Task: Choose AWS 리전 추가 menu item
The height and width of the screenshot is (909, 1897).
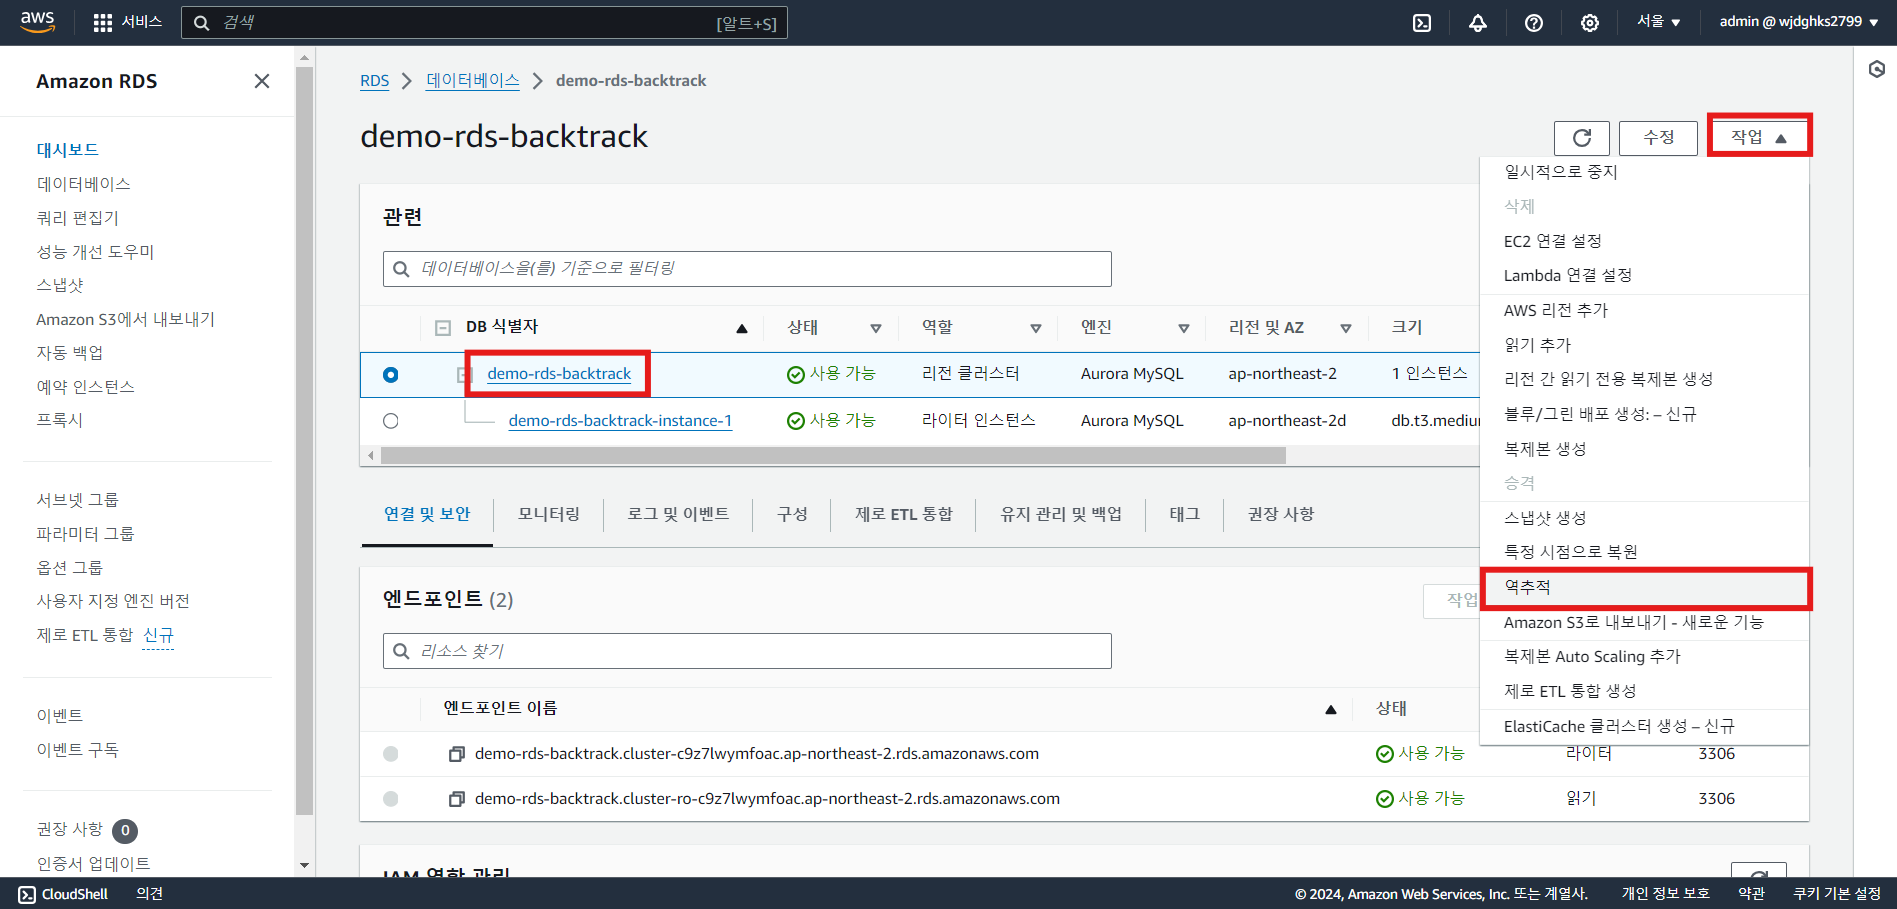Action: (x=1644, y=311)
